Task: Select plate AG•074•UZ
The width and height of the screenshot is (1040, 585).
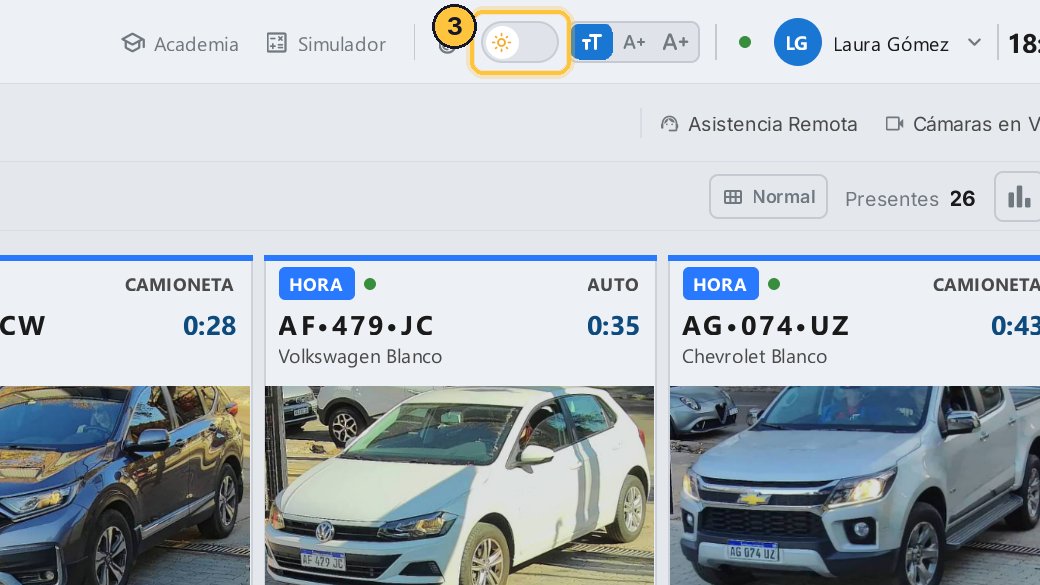Action: (x=765, y=326)
